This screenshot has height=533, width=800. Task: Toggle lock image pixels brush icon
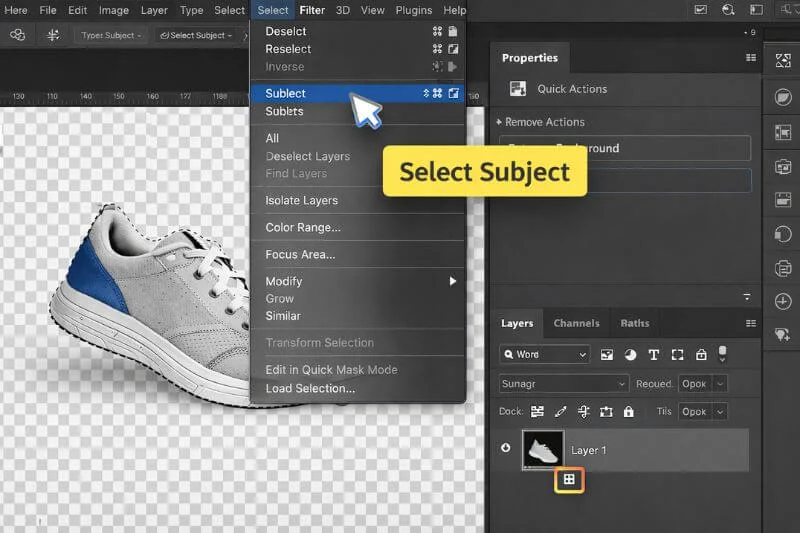pyautogui.click(x=561, y=412)
